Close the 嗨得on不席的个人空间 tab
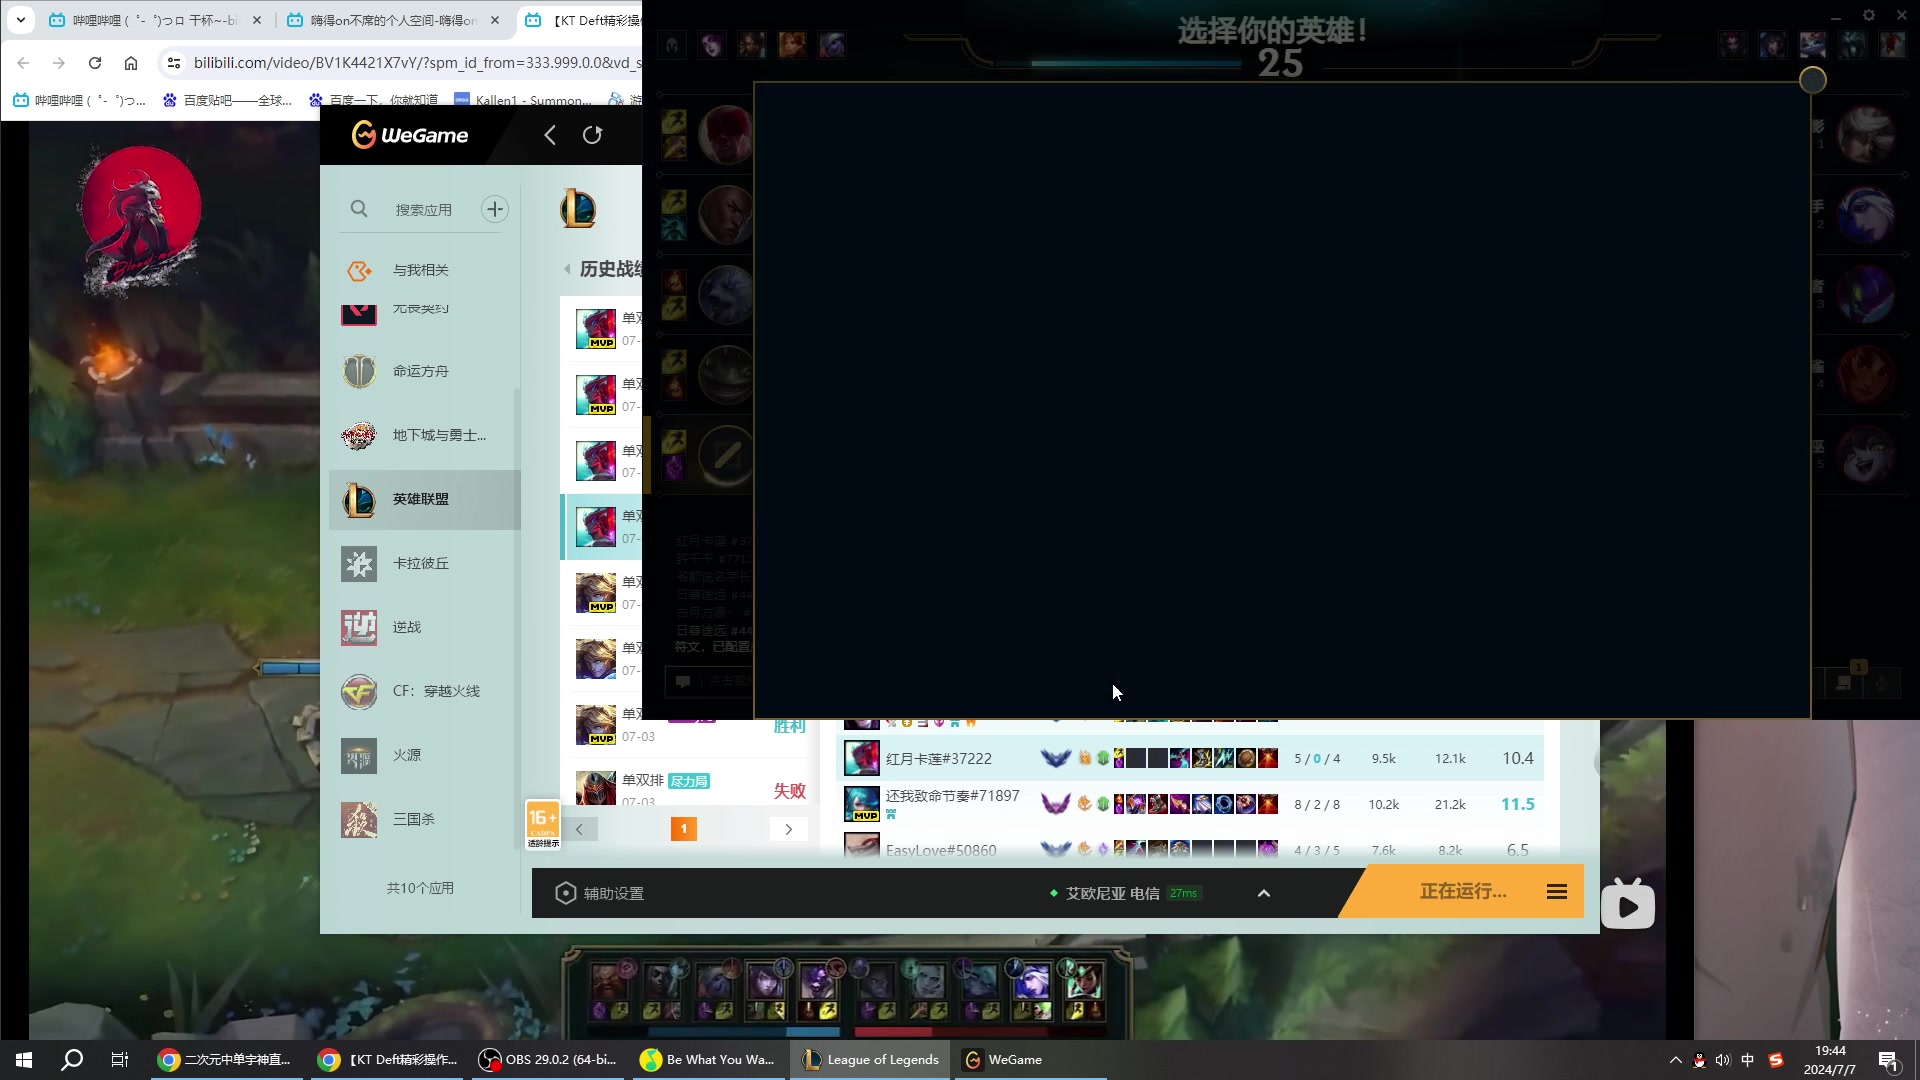This screenshot has width=1920, height=1080. [495, 20]
